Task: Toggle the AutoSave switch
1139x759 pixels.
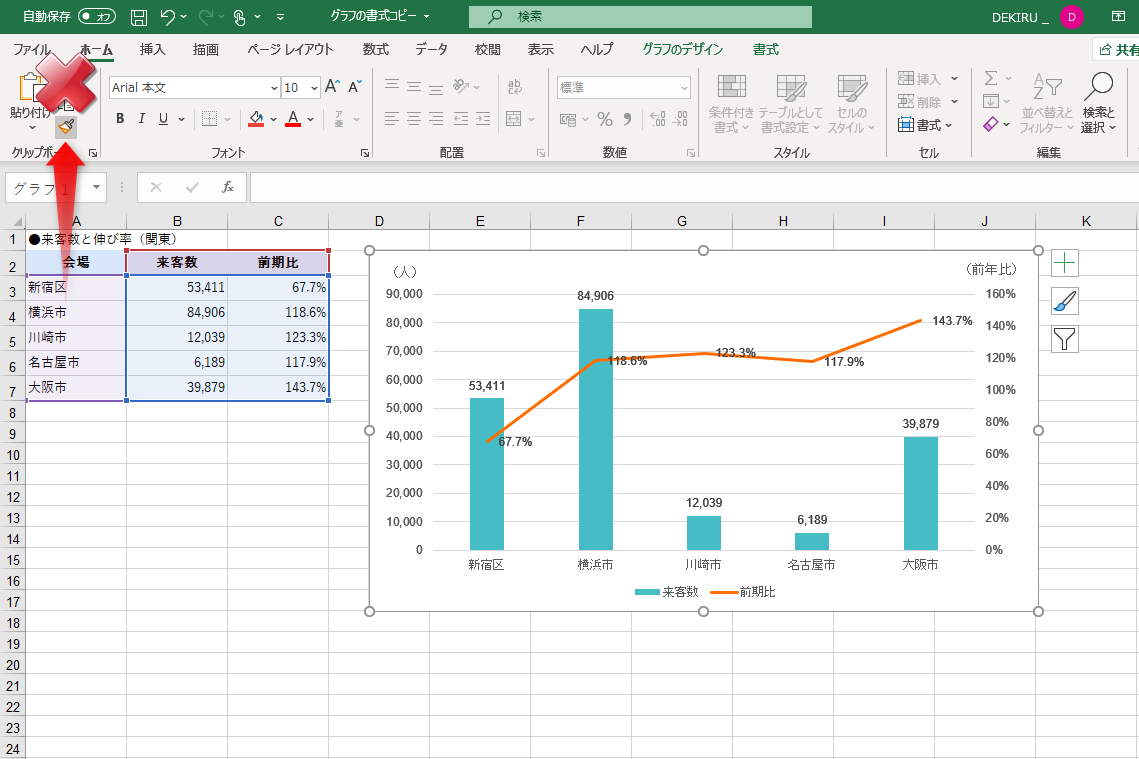Action: point(97,17)
